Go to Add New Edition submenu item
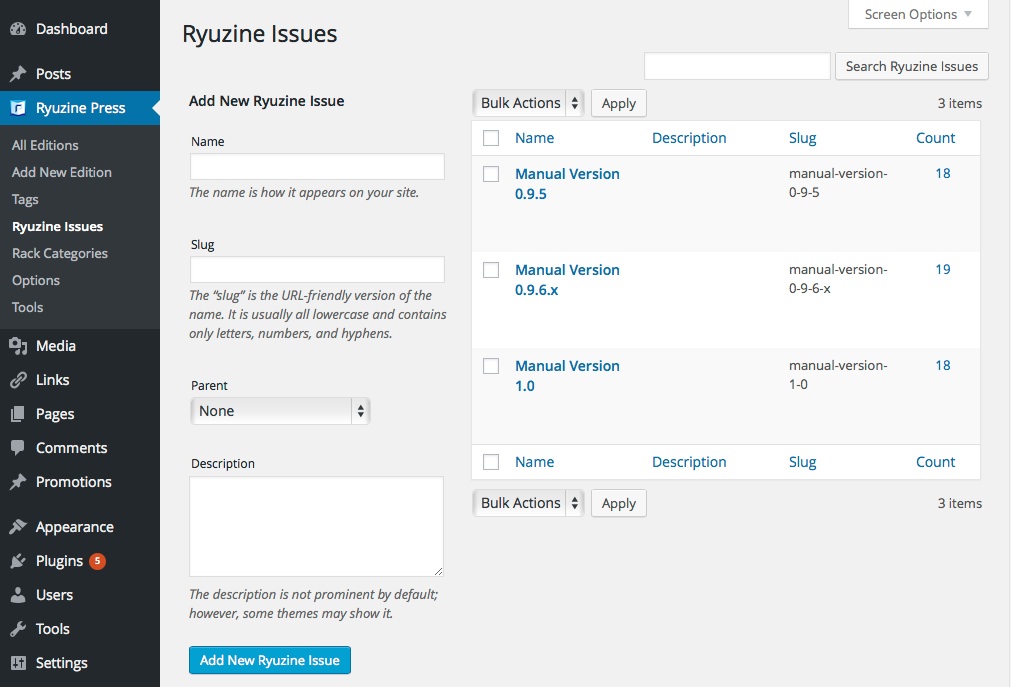The image size is (1011, 687). 62,172
